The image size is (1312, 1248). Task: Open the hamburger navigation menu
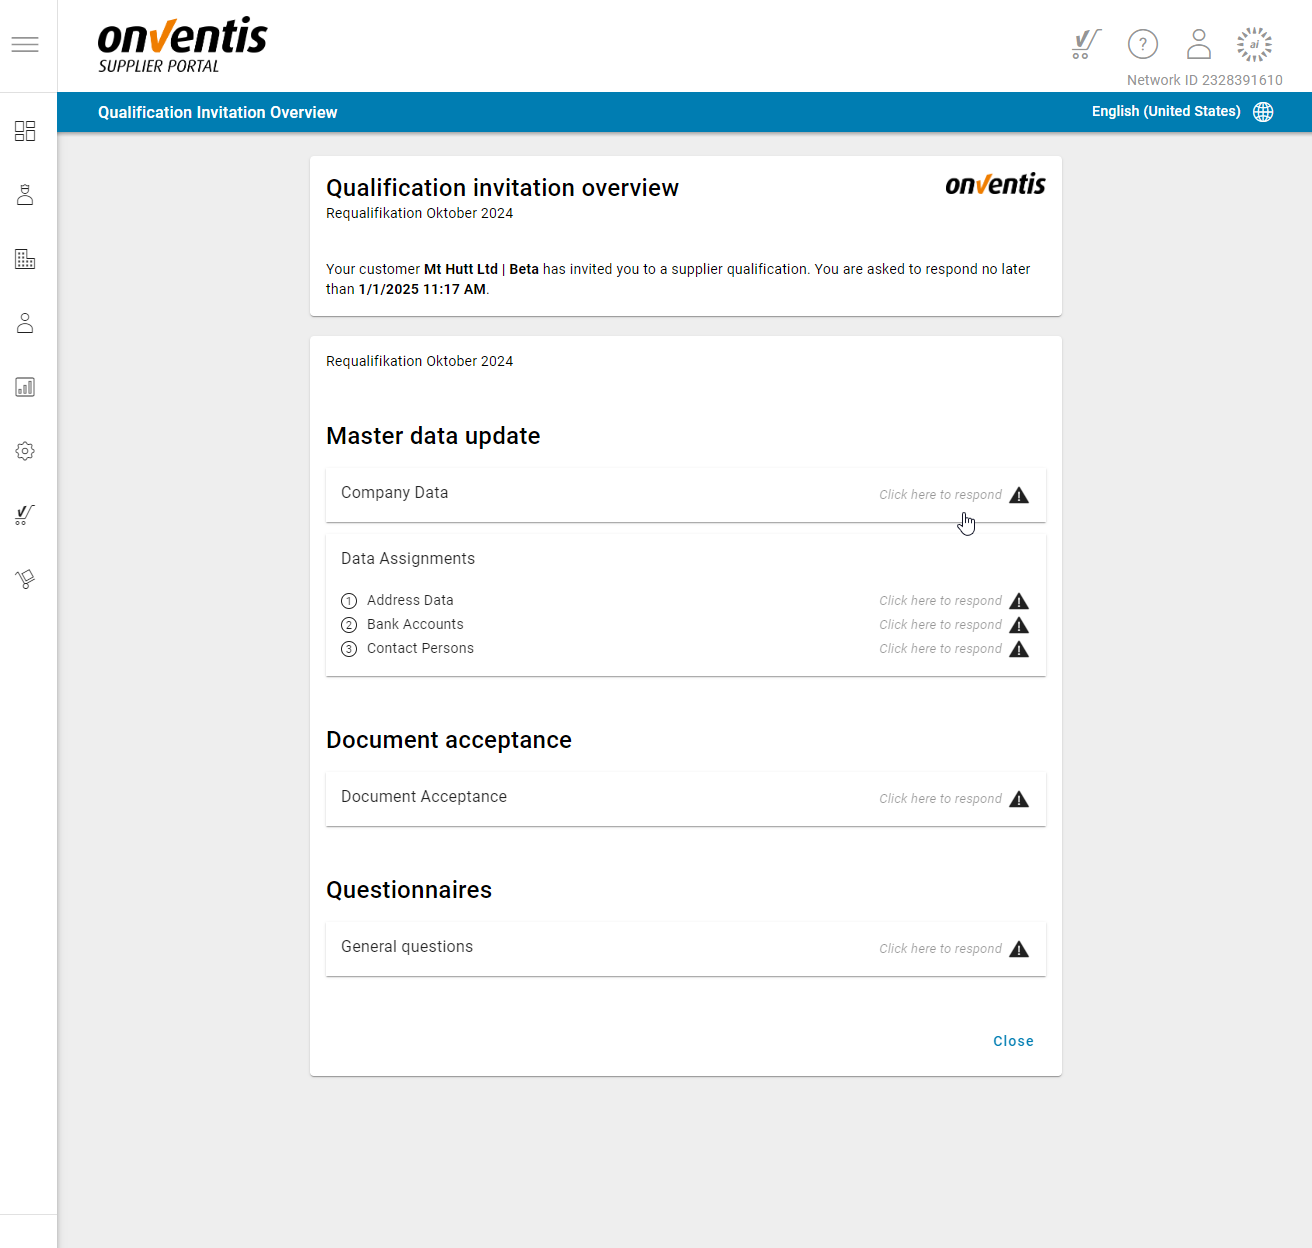tap(25, 45)
